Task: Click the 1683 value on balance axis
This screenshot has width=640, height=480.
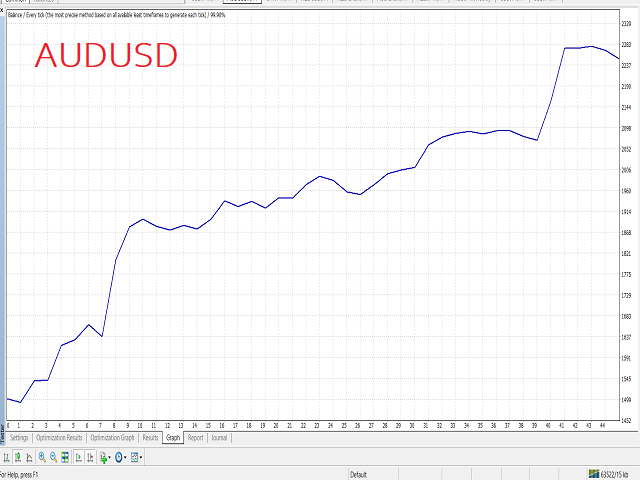Action: point(626,316)
